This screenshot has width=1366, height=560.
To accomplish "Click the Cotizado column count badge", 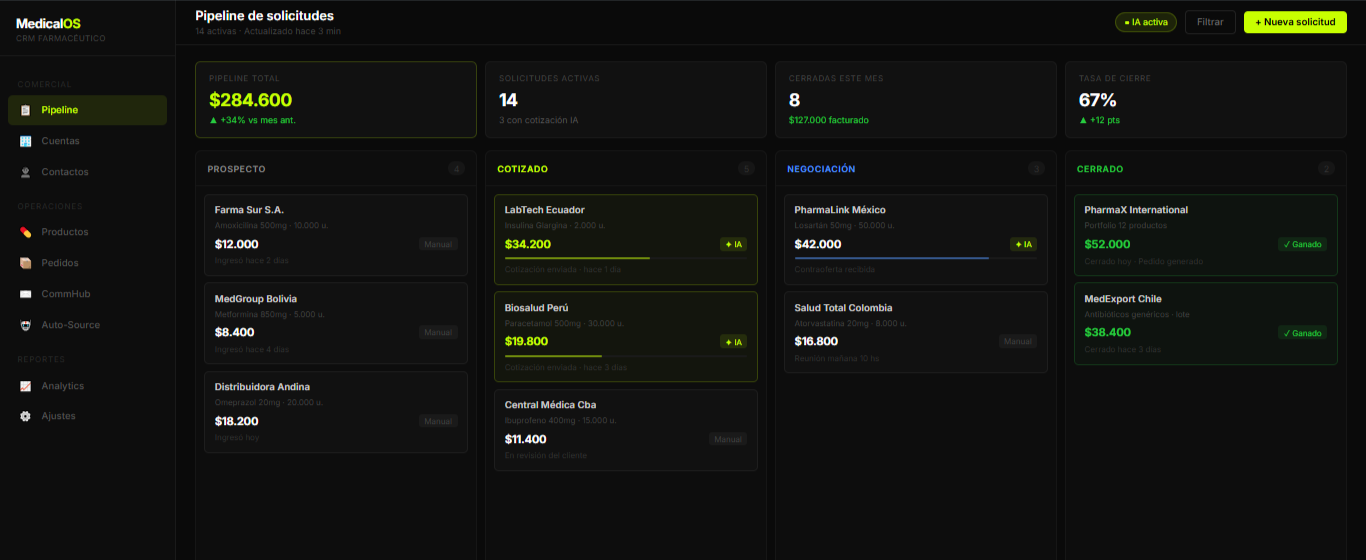I will coord(746,169).
